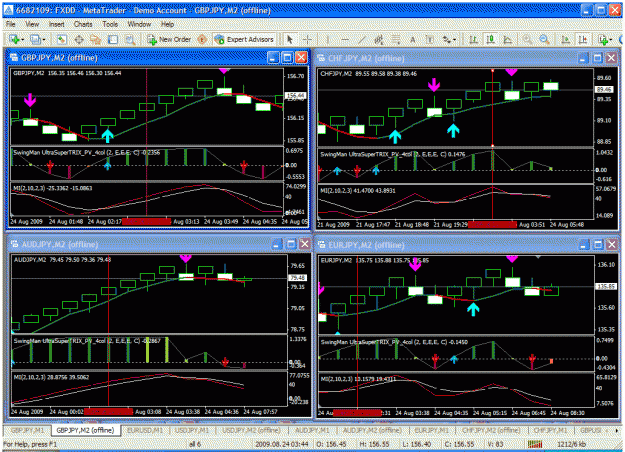
Task: Switch to bar chart display
Action: [473, 39]
